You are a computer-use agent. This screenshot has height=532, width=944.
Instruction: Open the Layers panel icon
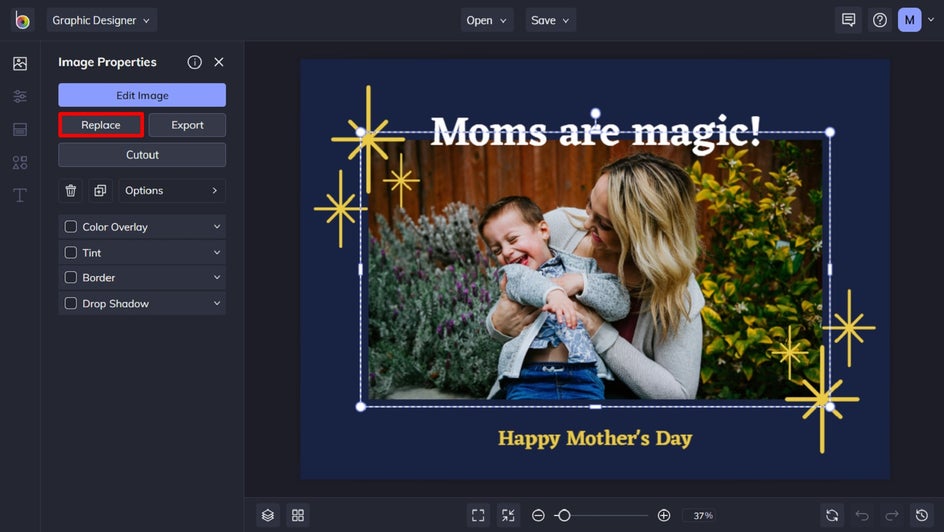tap(268, 515)
